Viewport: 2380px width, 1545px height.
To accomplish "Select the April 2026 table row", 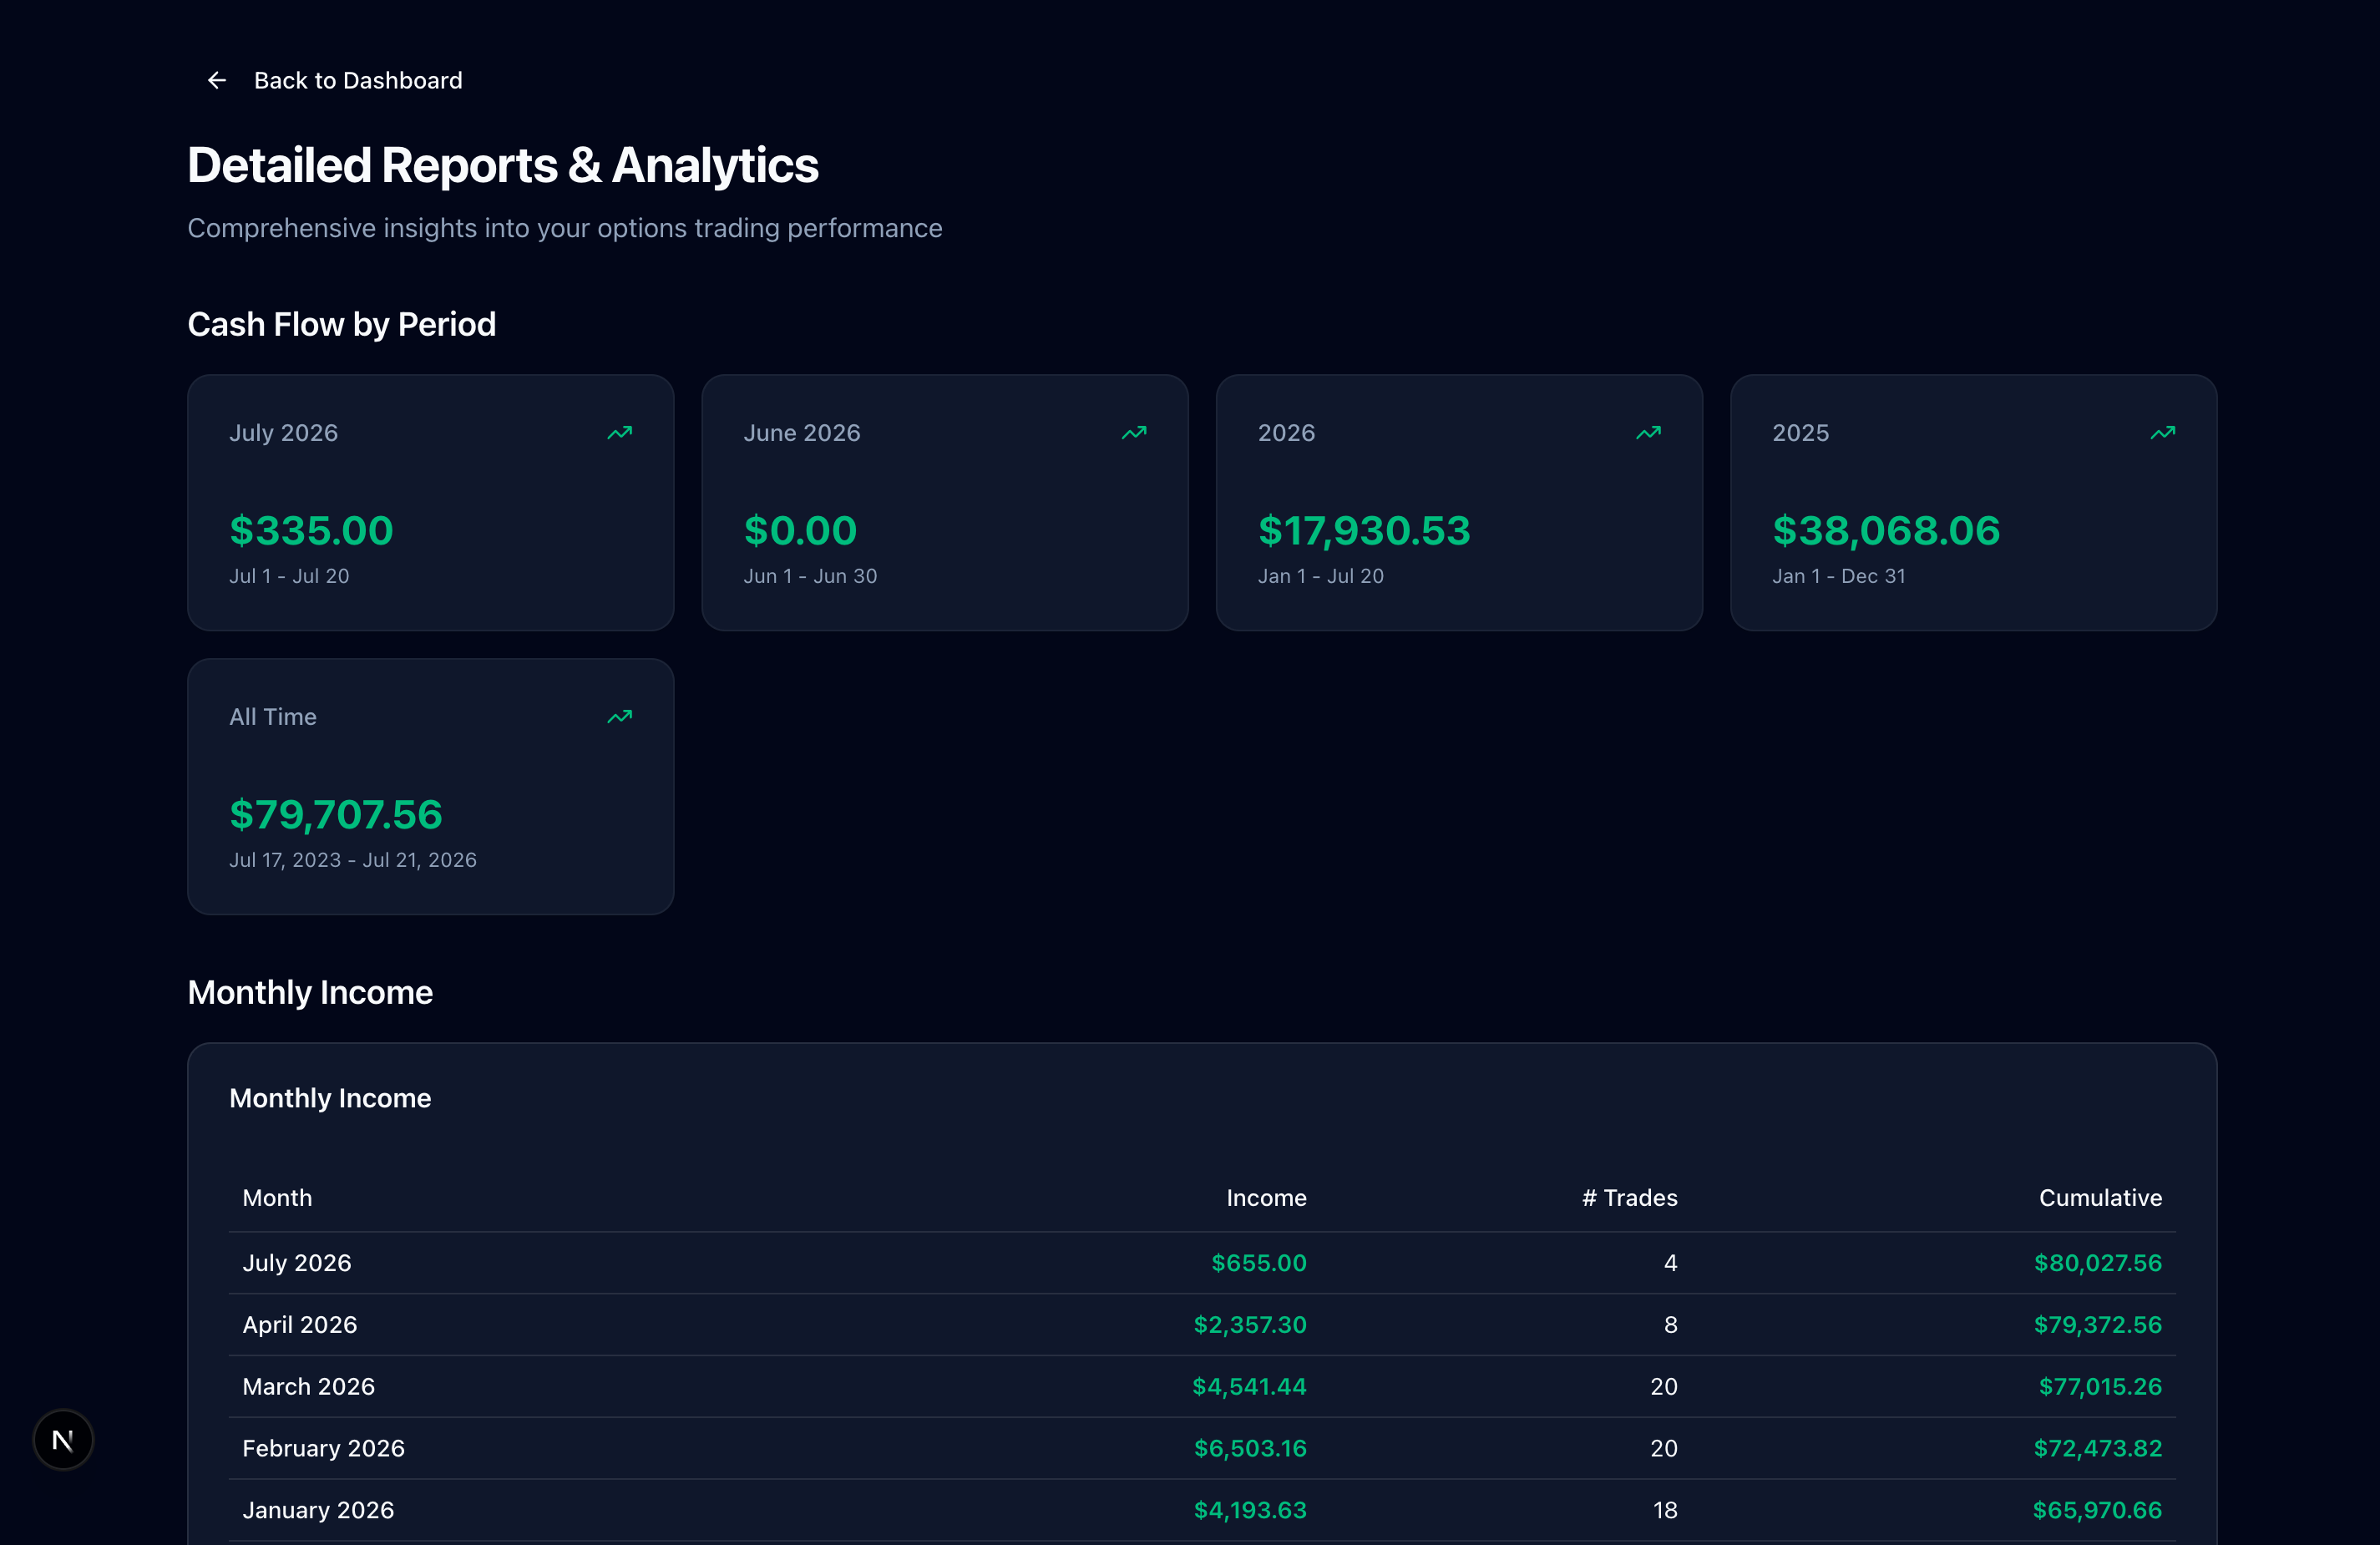I will (1202, 1325).
